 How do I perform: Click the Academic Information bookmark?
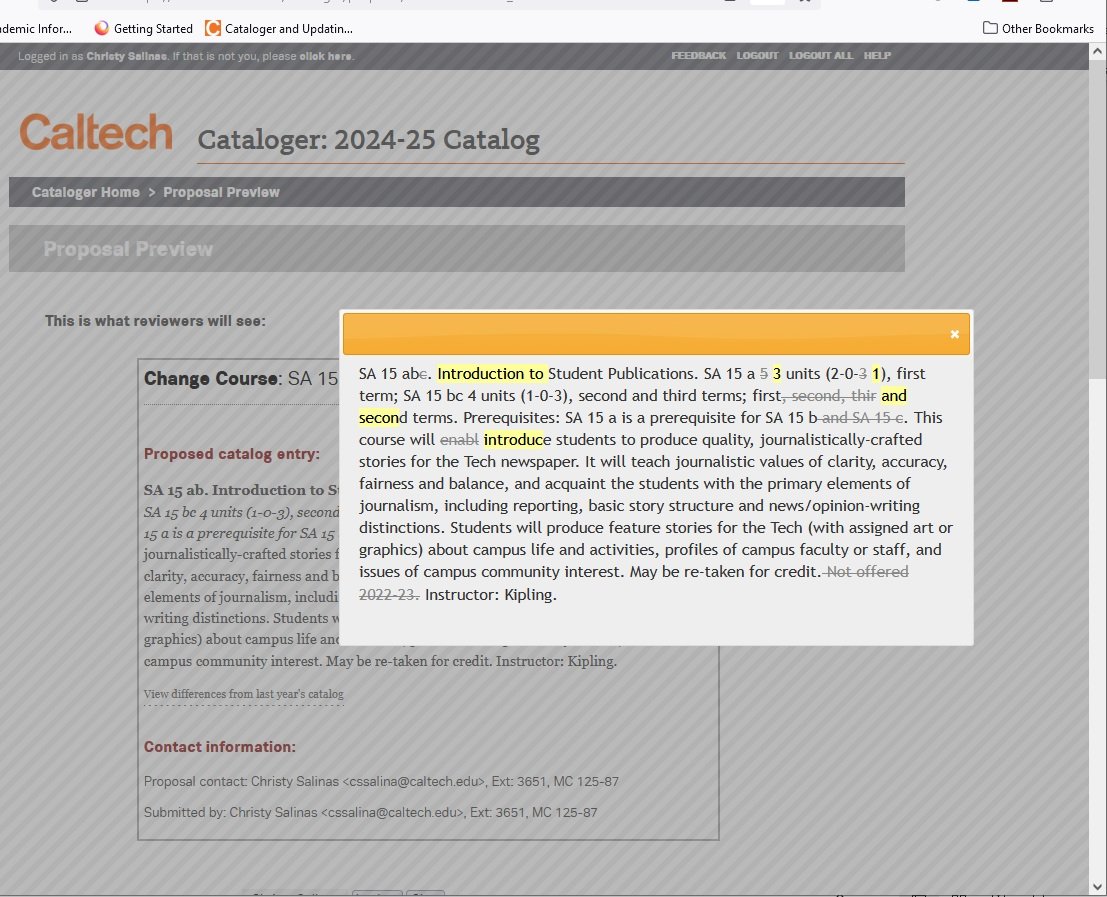click(x=36, y=29)
